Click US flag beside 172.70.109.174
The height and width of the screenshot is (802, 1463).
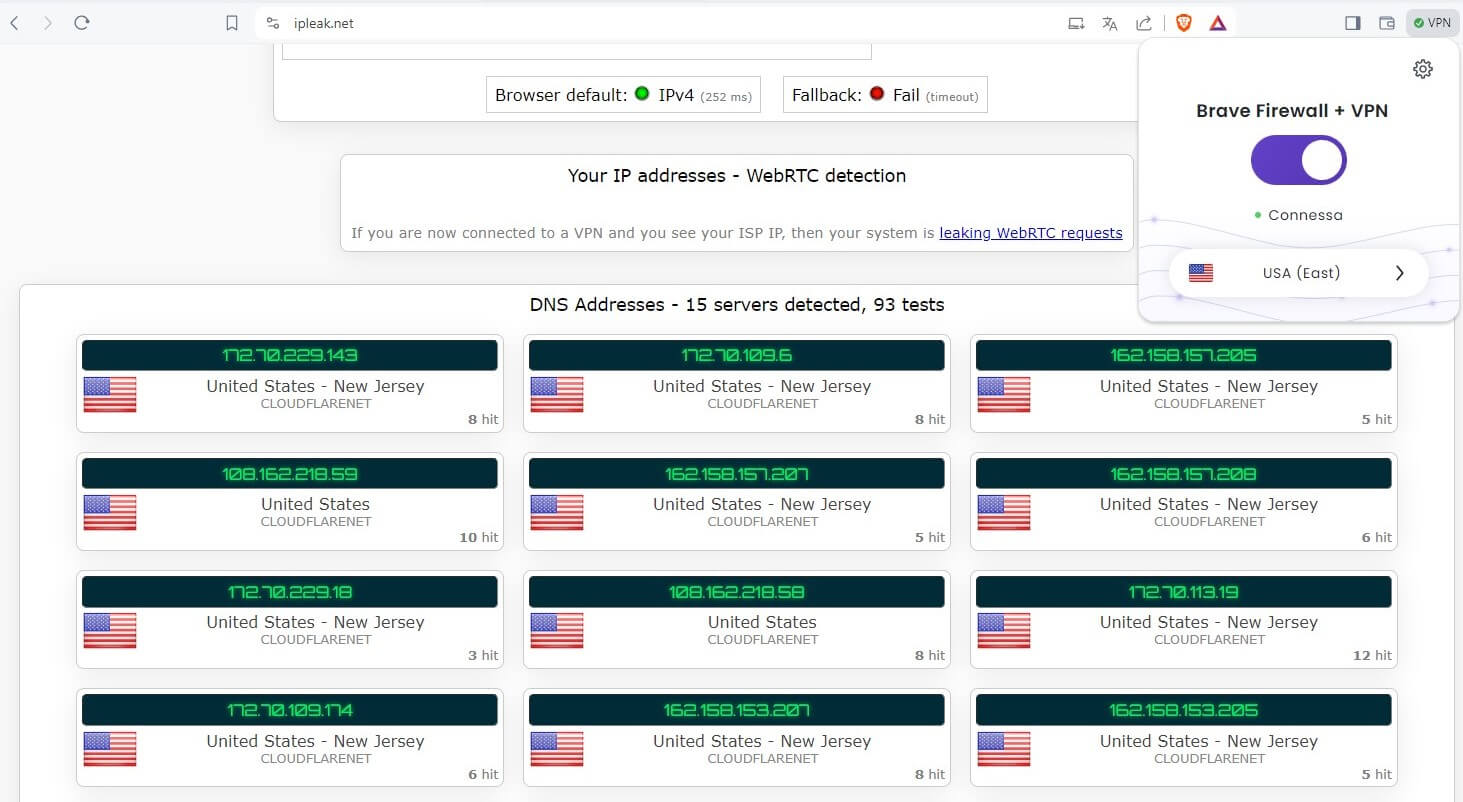(x=110, y=749)
